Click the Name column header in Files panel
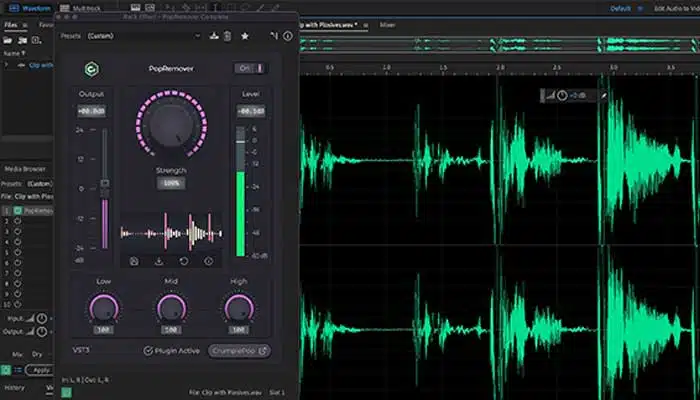The width and height of the screenshot is (700, 400). (x=12, y=53)
